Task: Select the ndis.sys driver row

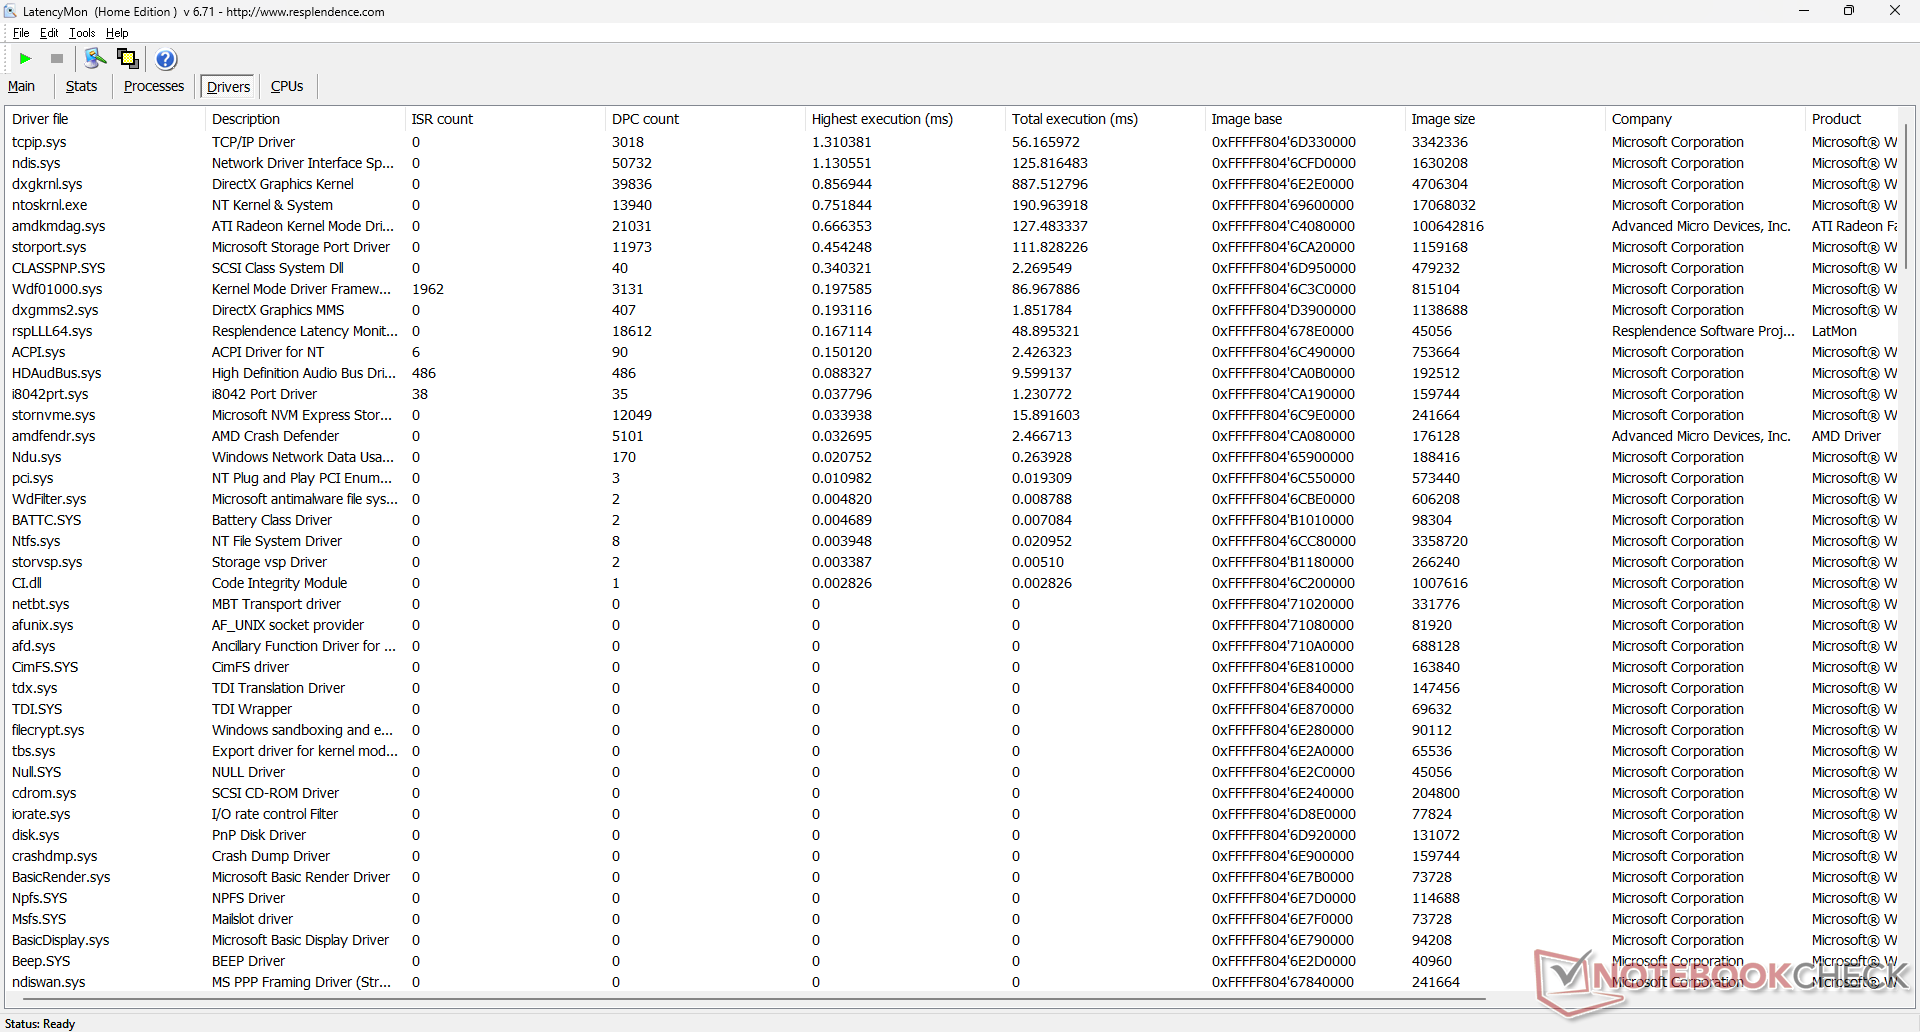Action: [x=953, y=163]
